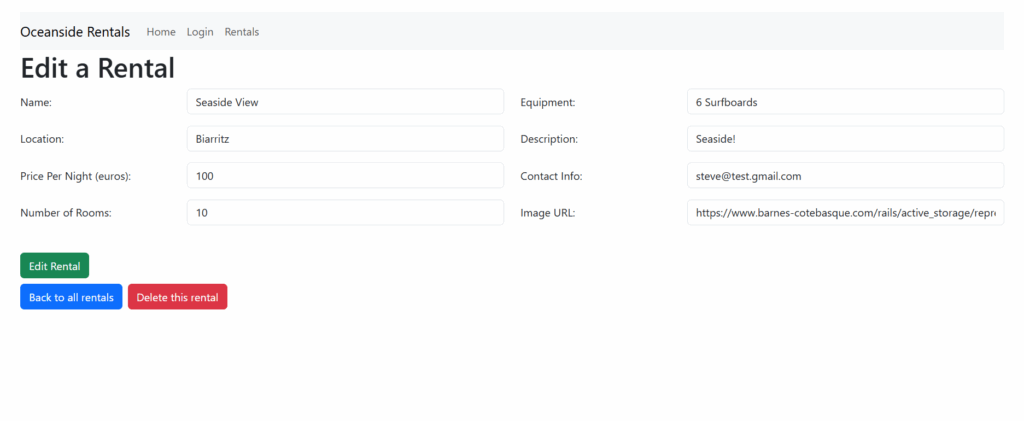Click the Edit a Rental page heading

point(98,69)
